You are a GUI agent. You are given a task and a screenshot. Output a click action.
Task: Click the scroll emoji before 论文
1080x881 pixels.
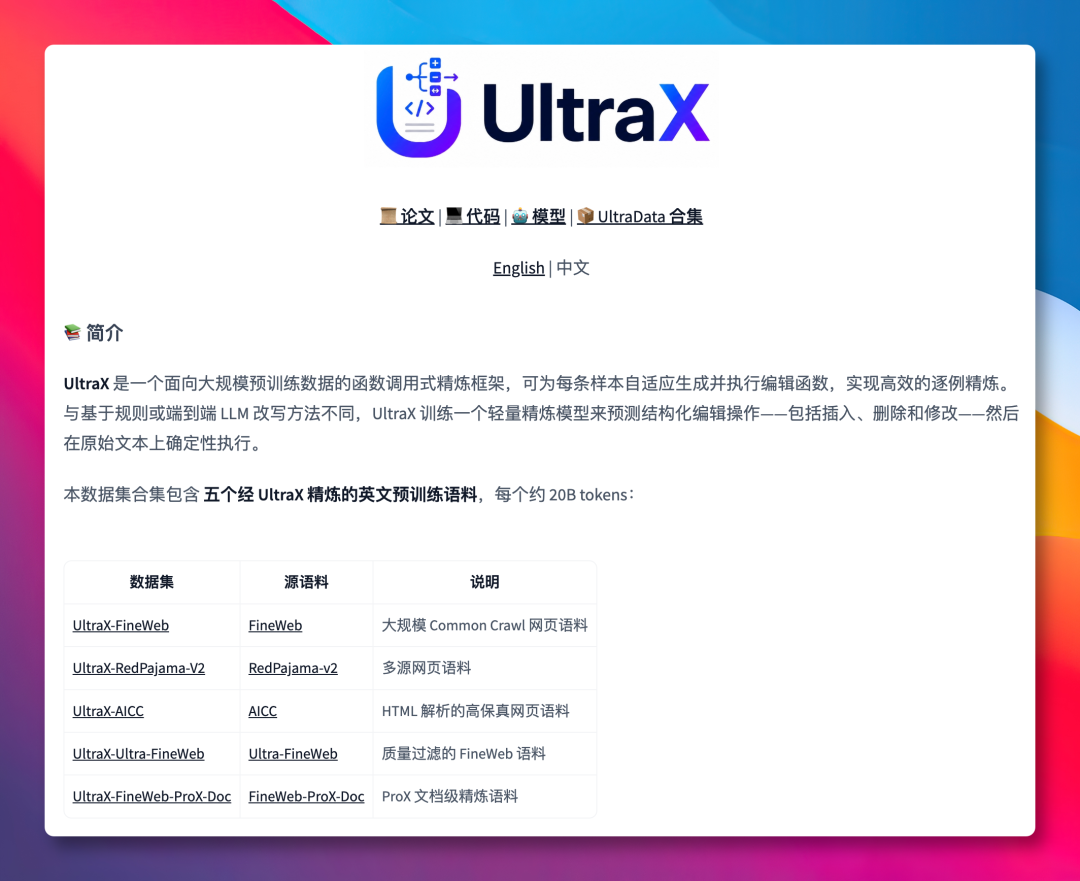pos(388,216)
